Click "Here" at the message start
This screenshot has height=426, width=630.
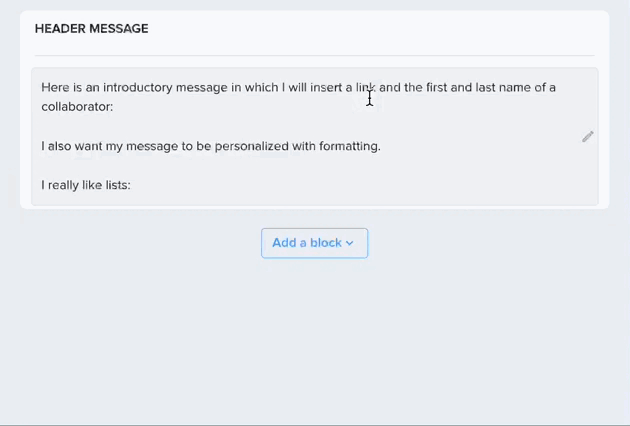(x=55, y=87)
